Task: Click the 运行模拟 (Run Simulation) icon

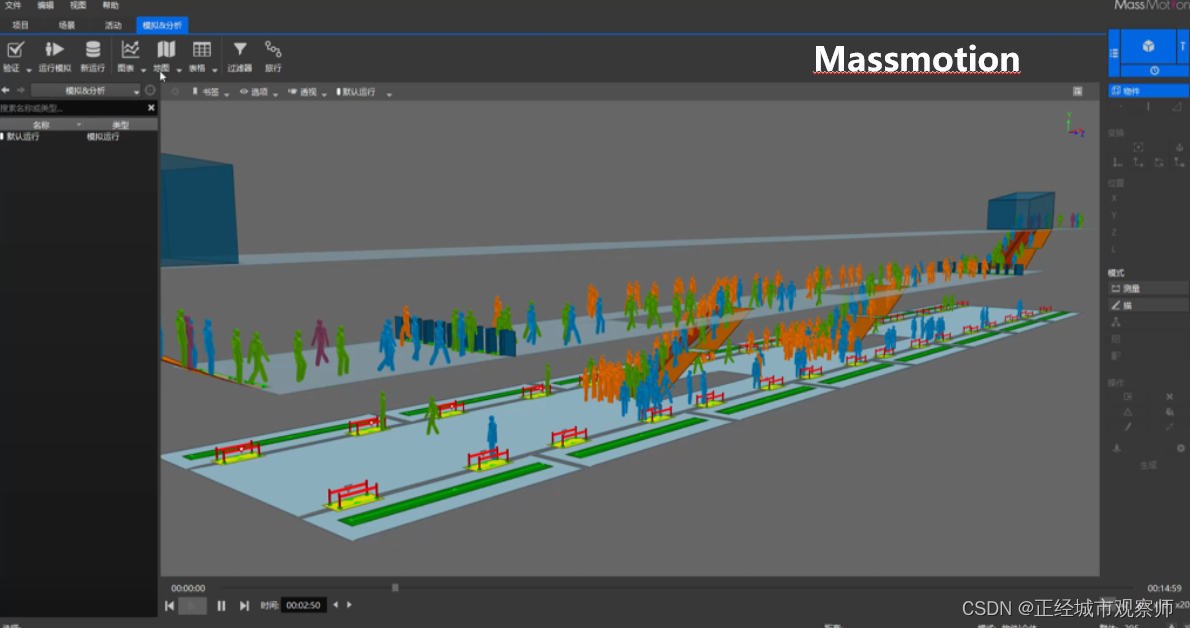Action: point(54,50)
